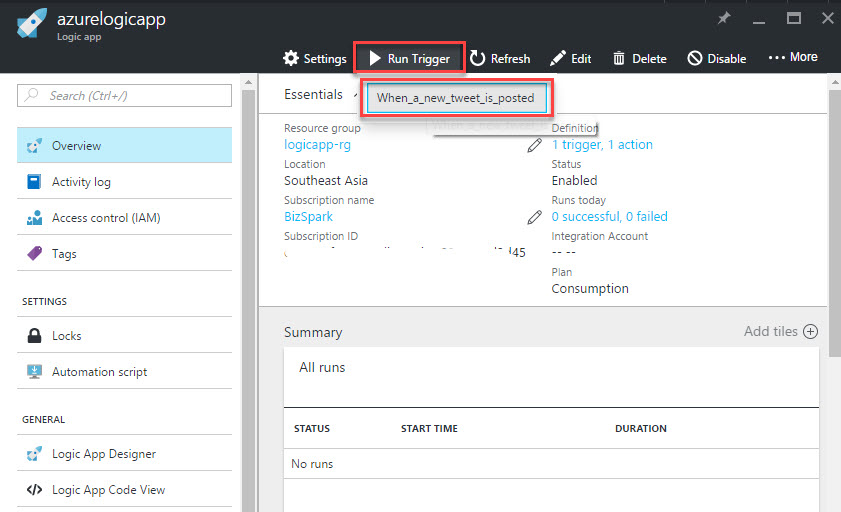This screenshot has width=841, height=512.
Task: Click the STATUS column header
Action: coord(312,428)
